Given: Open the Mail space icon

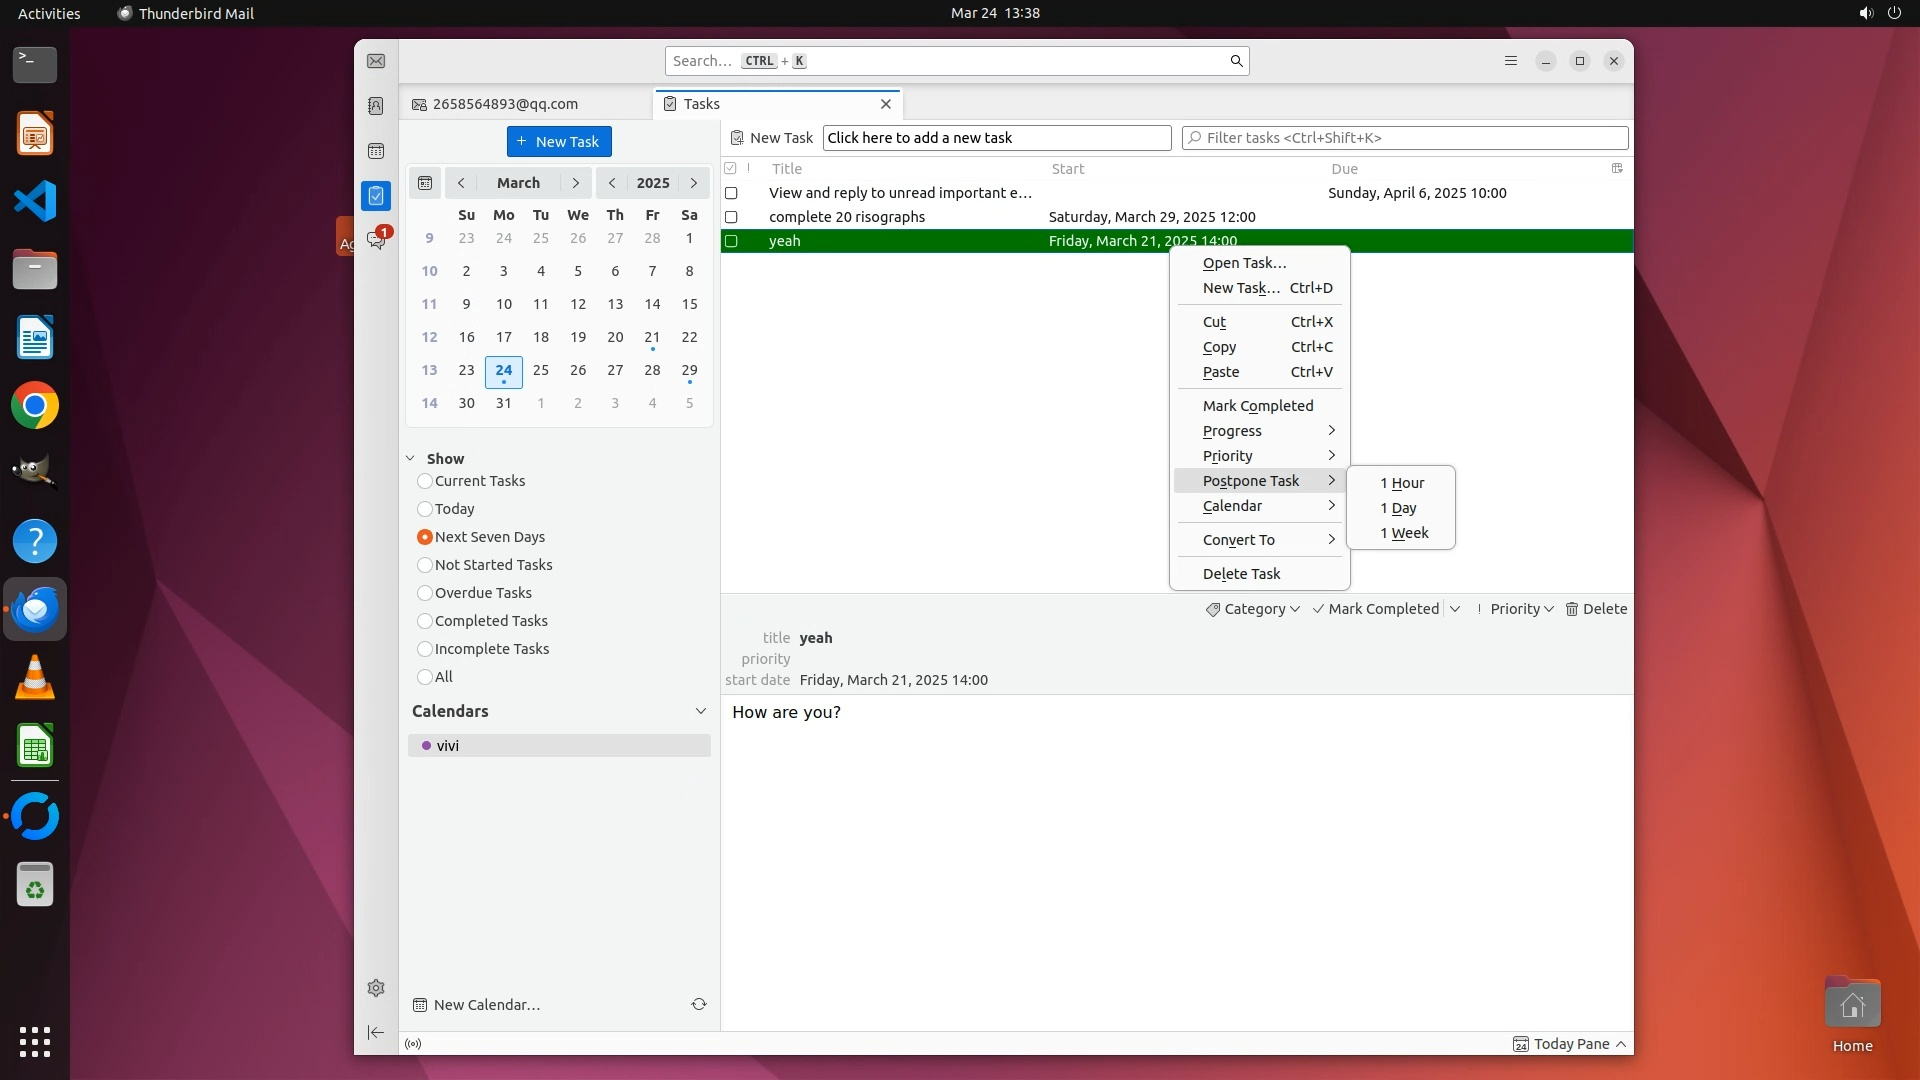Looking at the screenshot, I should coord(376,61).
